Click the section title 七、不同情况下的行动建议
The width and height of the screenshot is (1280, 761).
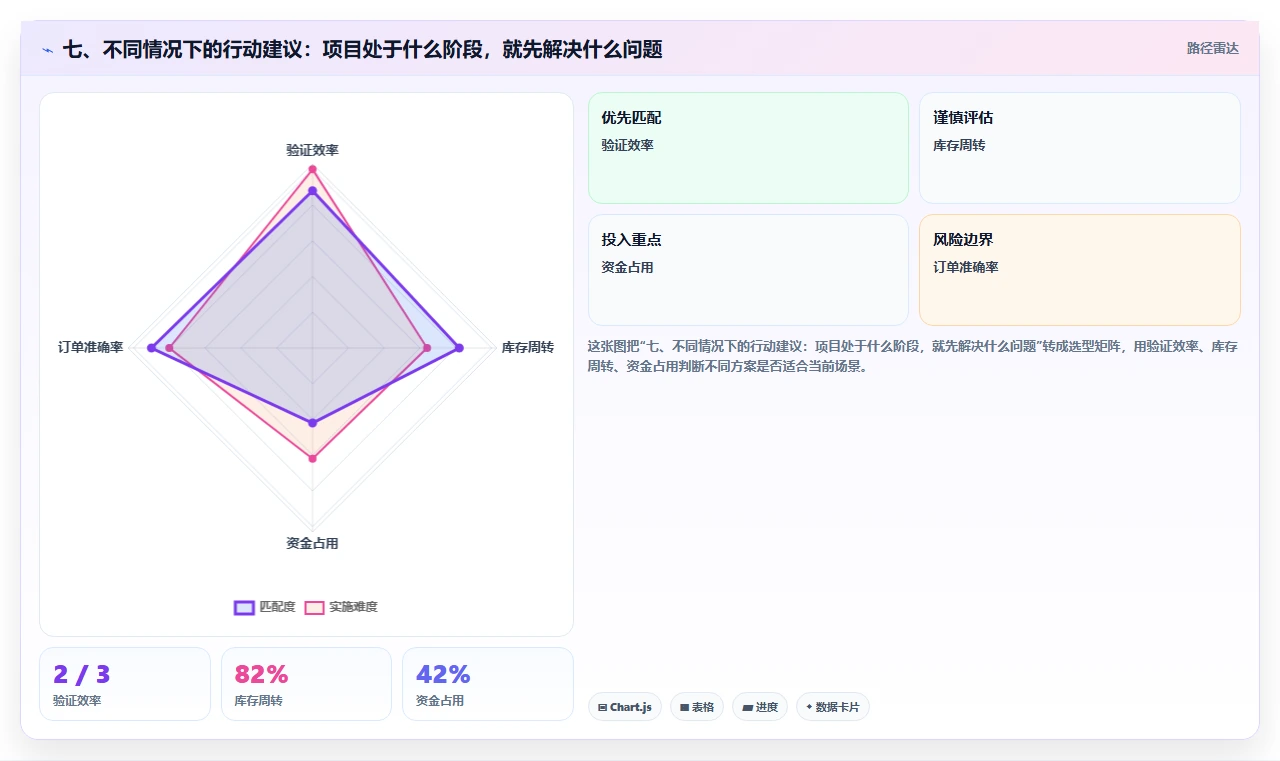362,49
